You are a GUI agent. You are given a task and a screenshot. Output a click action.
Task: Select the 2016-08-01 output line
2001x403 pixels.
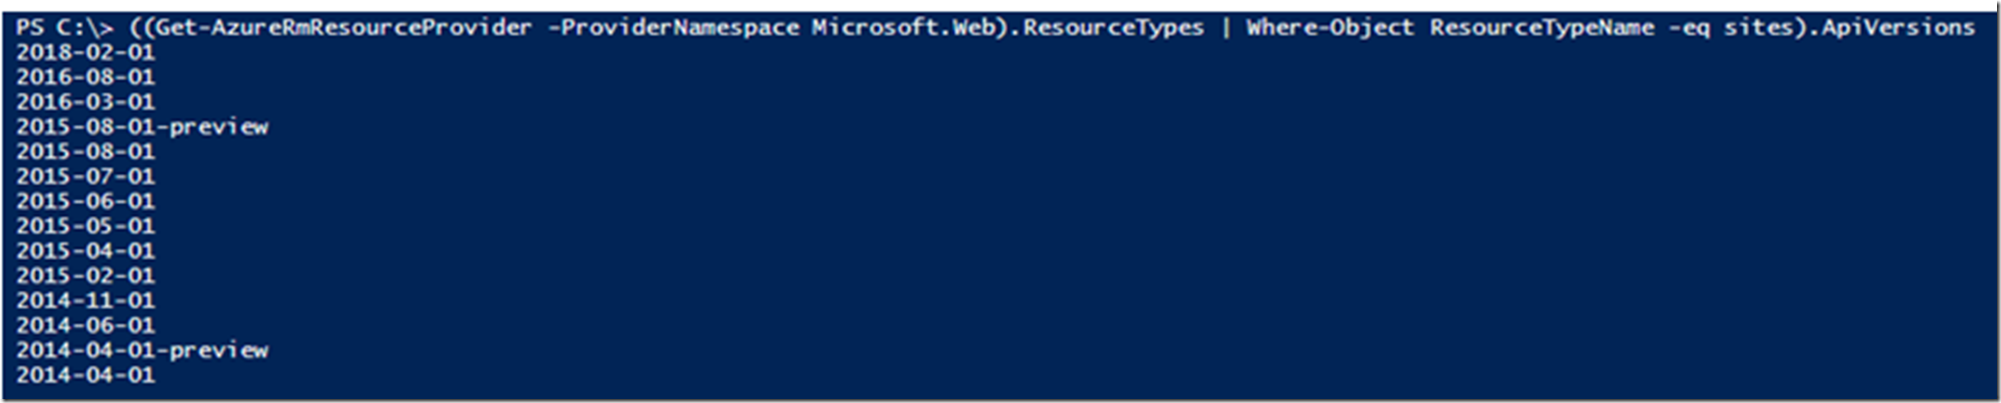tap(86, 77)
